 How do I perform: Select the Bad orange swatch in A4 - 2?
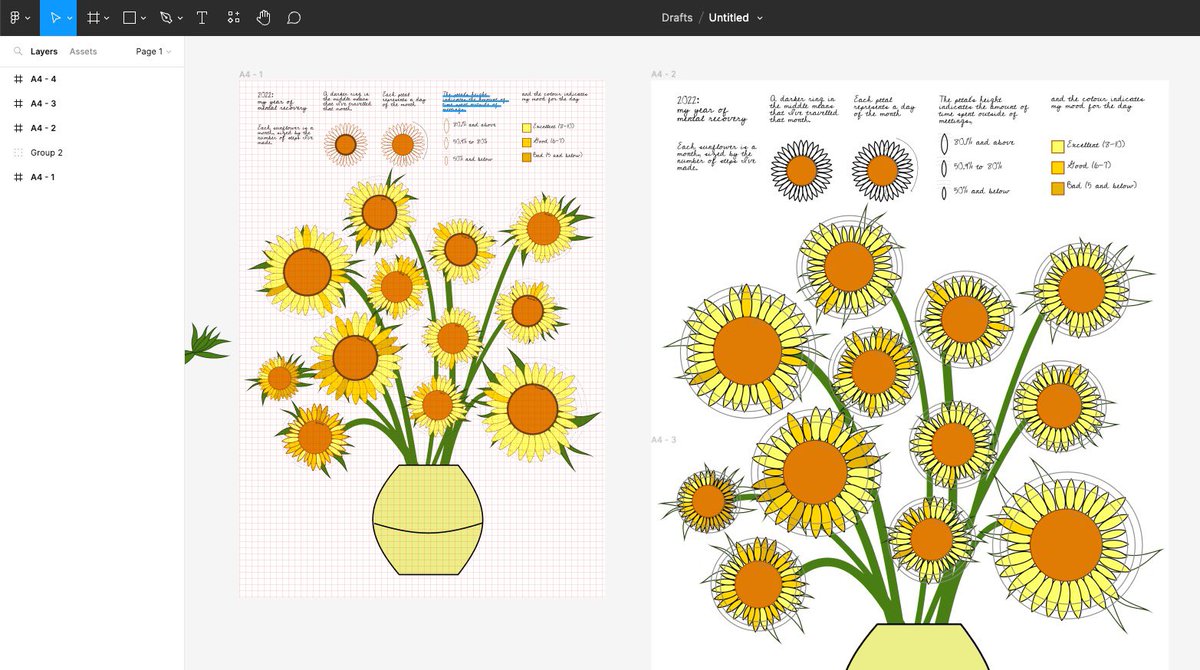[x=1058, y=187]
